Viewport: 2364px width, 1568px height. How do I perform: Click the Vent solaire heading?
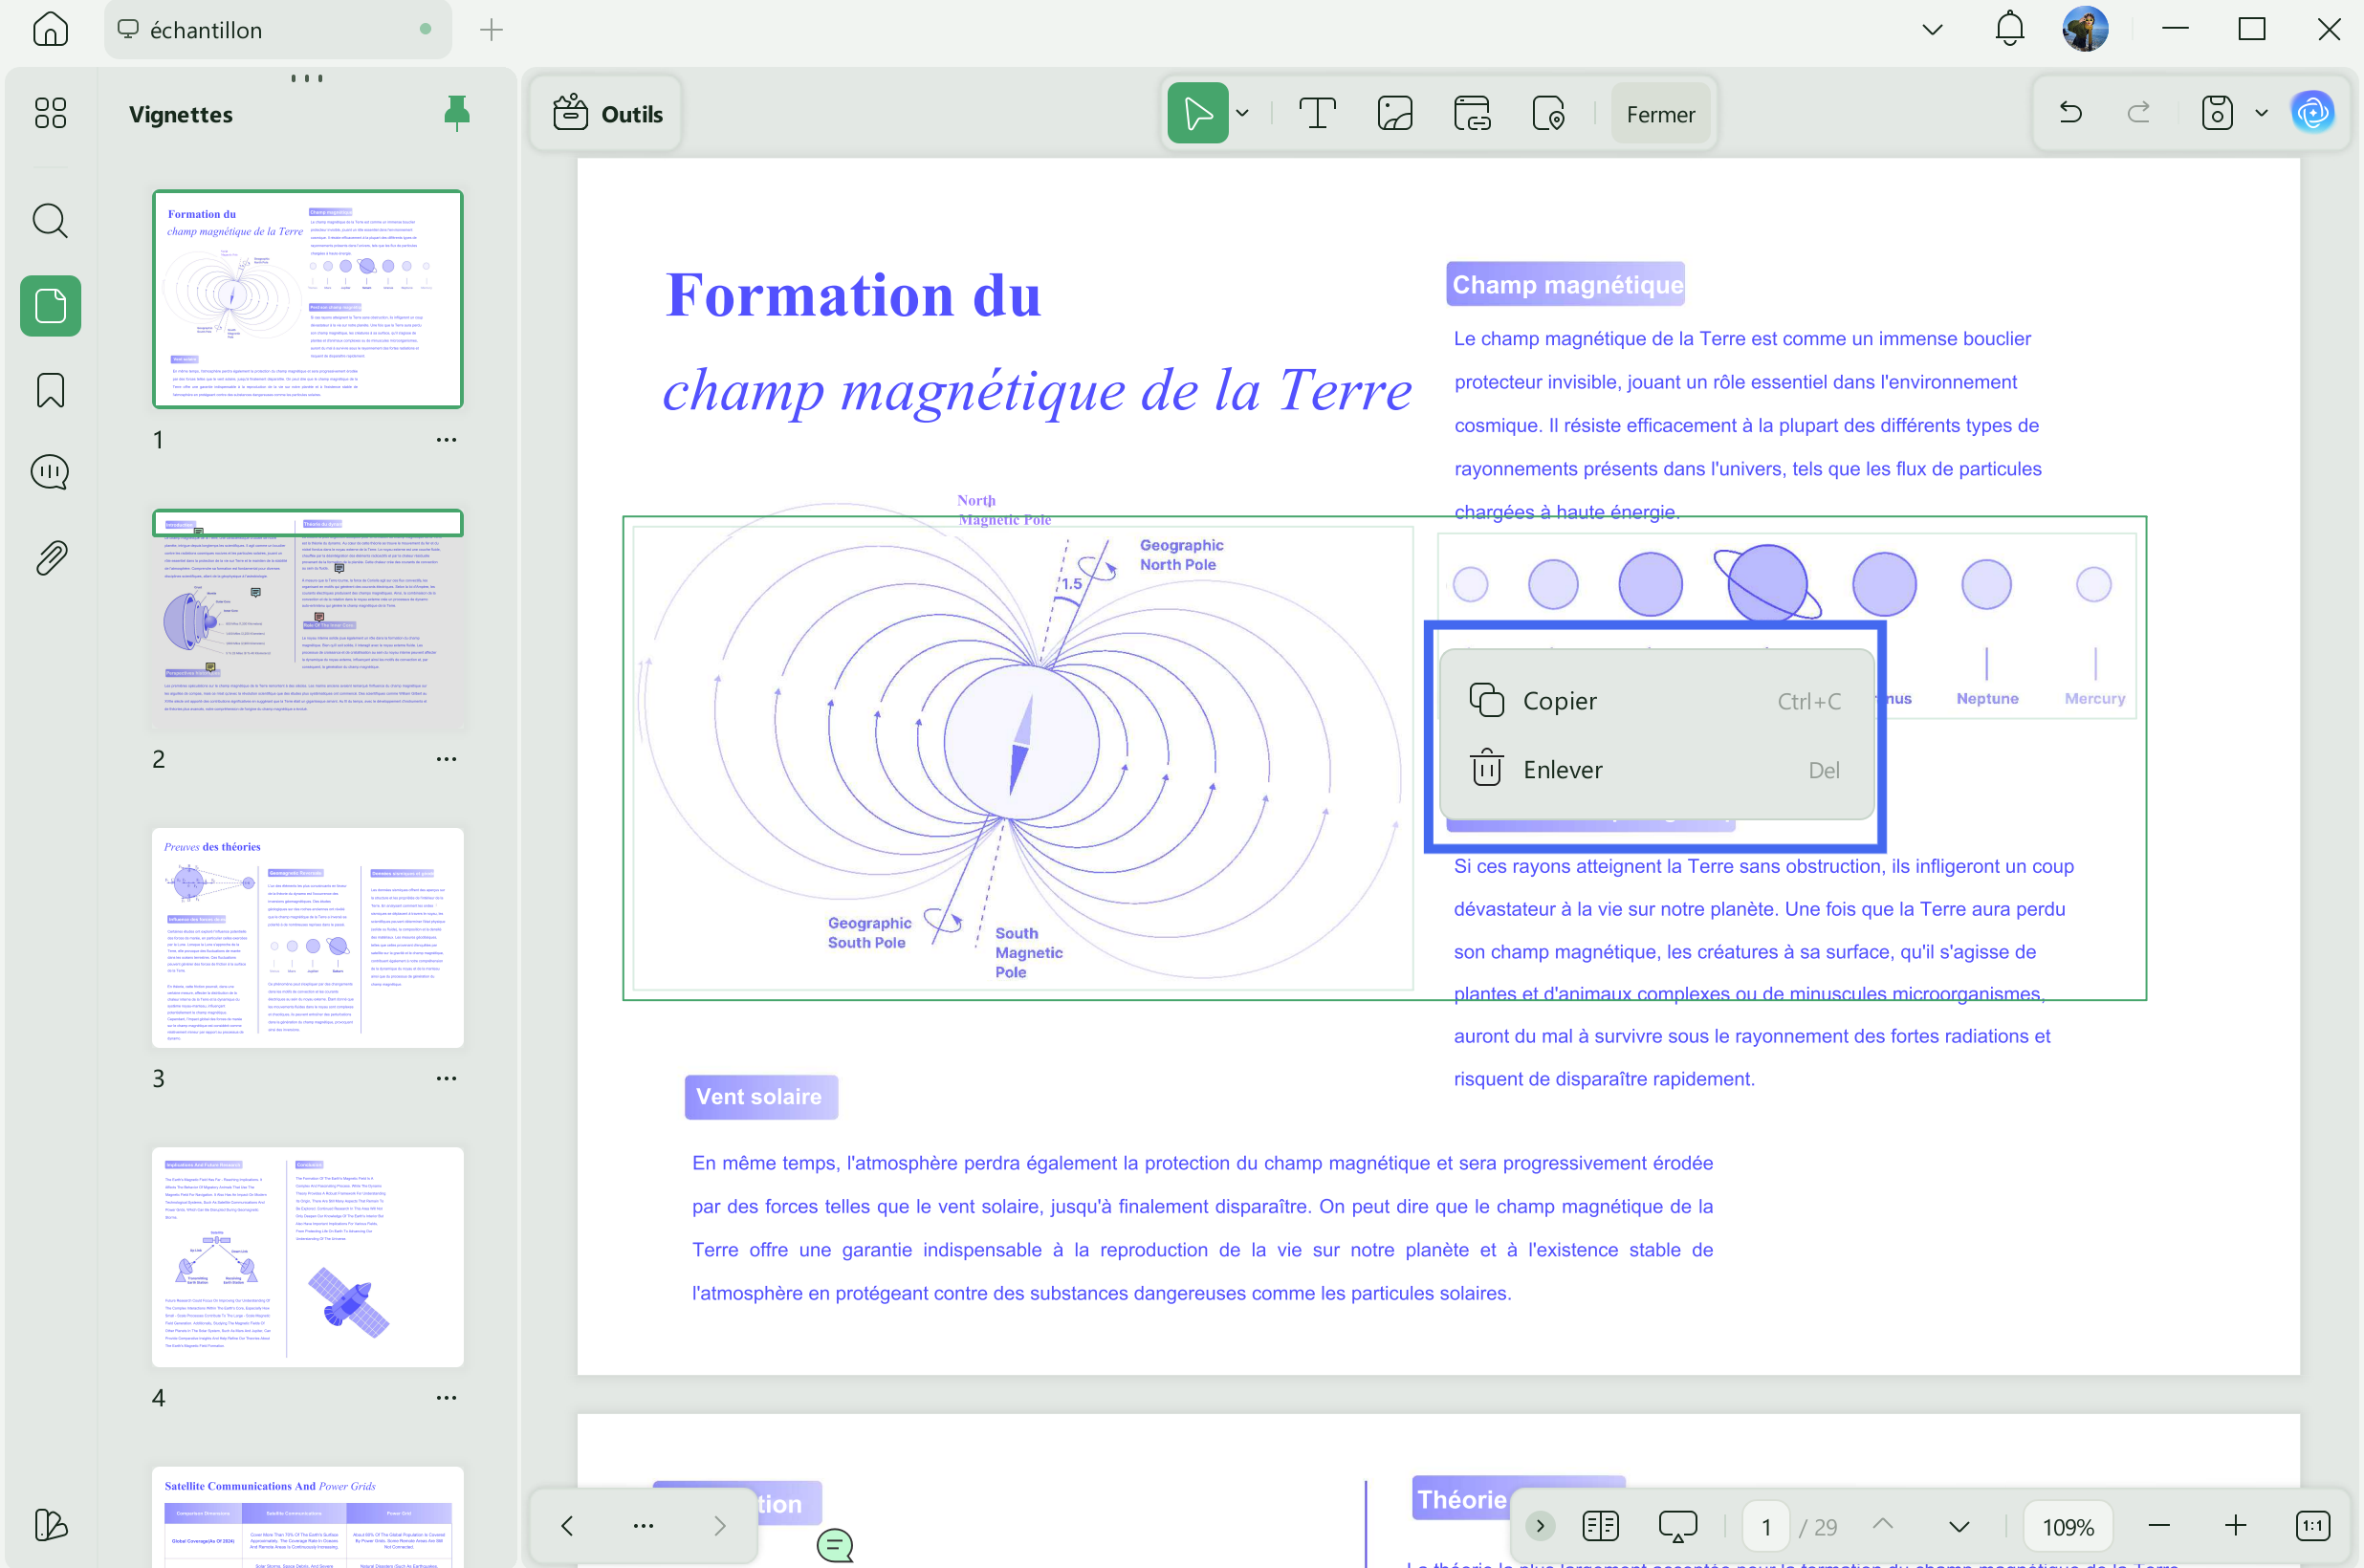761,1097
